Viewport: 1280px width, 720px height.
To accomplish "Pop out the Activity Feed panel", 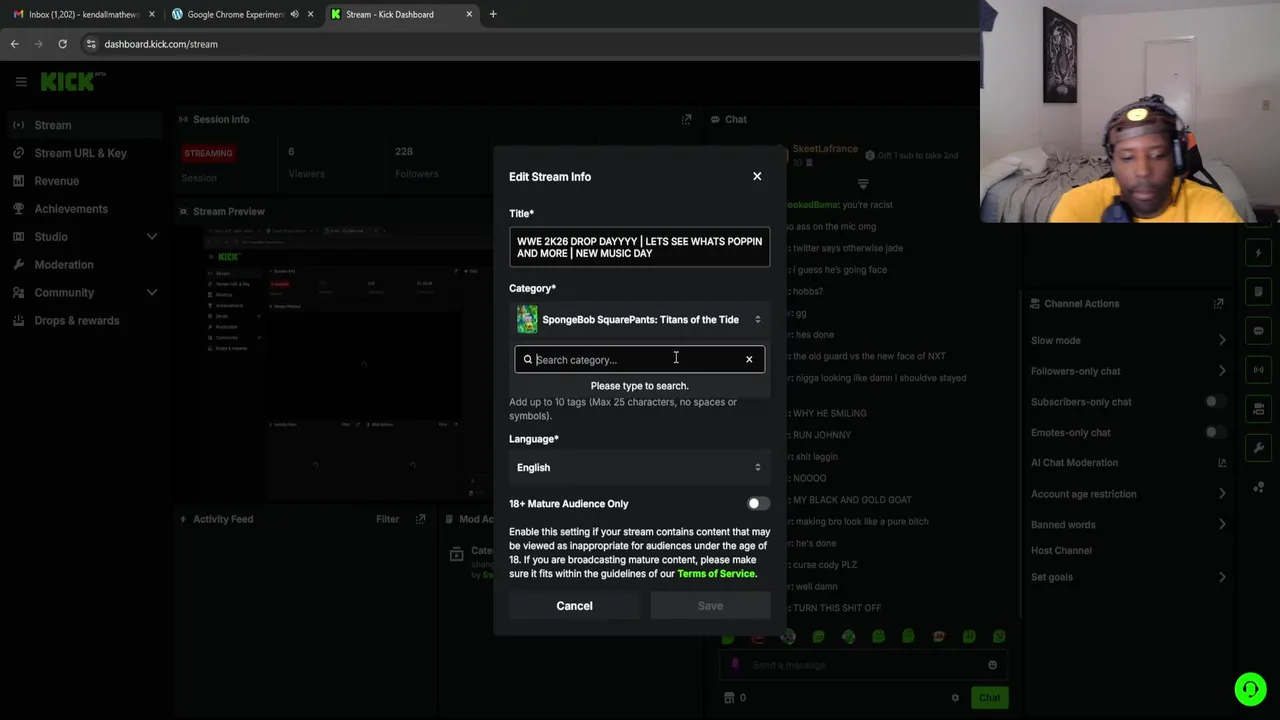I will click(x=421, y=519).
